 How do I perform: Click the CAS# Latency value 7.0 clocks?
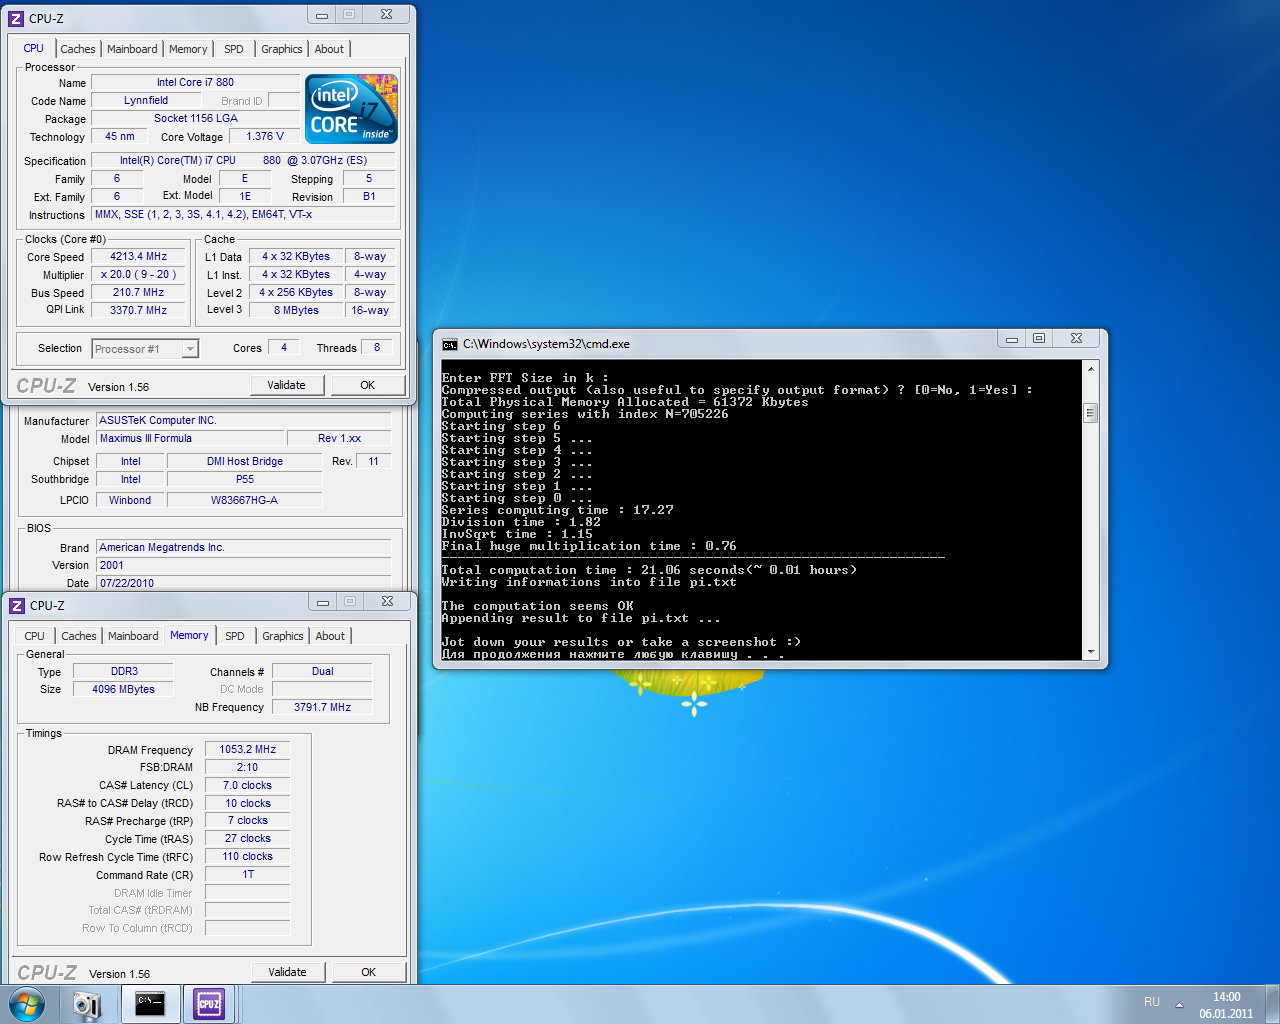248,785
